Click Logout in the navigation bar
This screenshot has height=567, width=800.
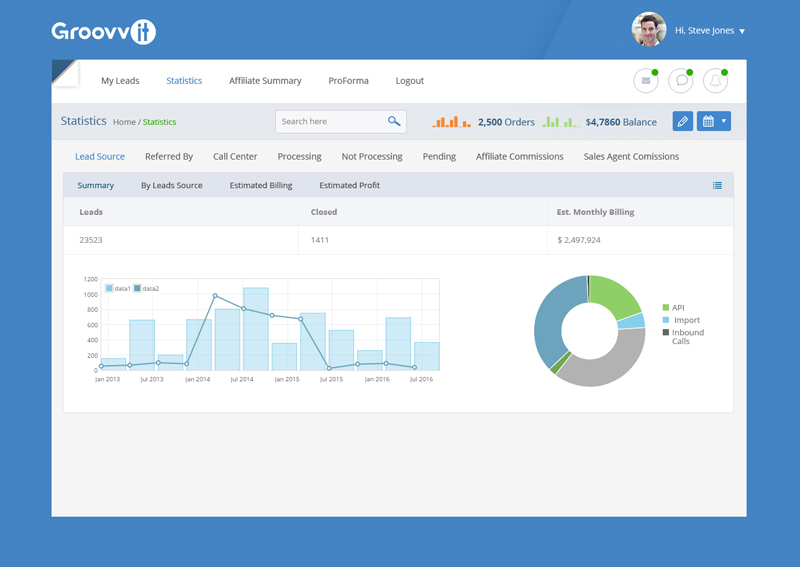pyautogui.click(x=409, y=81)
